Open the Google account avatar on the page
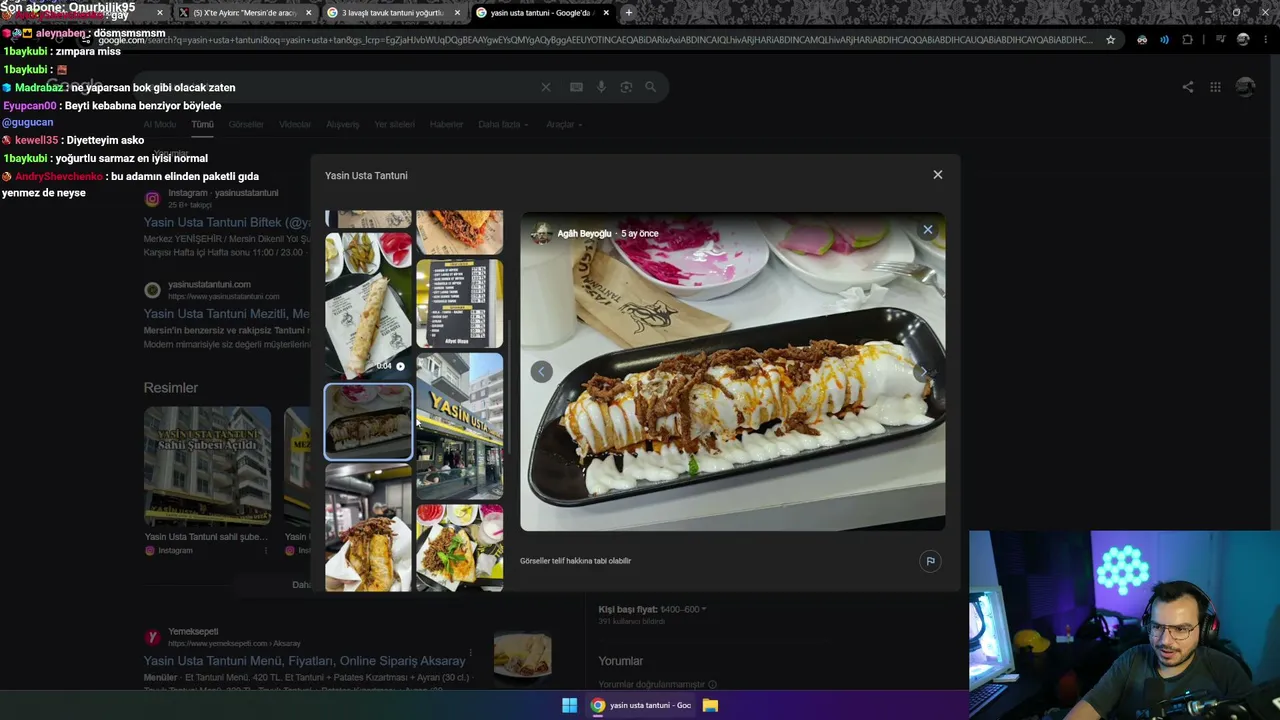This screenshot has height=720, width=1280. (x=1245, y=87)
